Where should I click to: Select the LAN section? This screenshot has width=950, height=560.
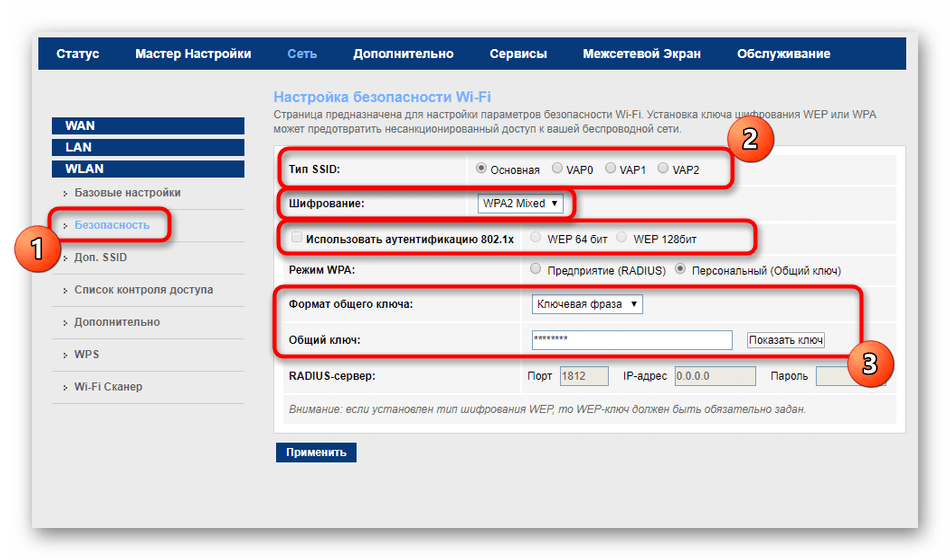(x=148, y=147)
